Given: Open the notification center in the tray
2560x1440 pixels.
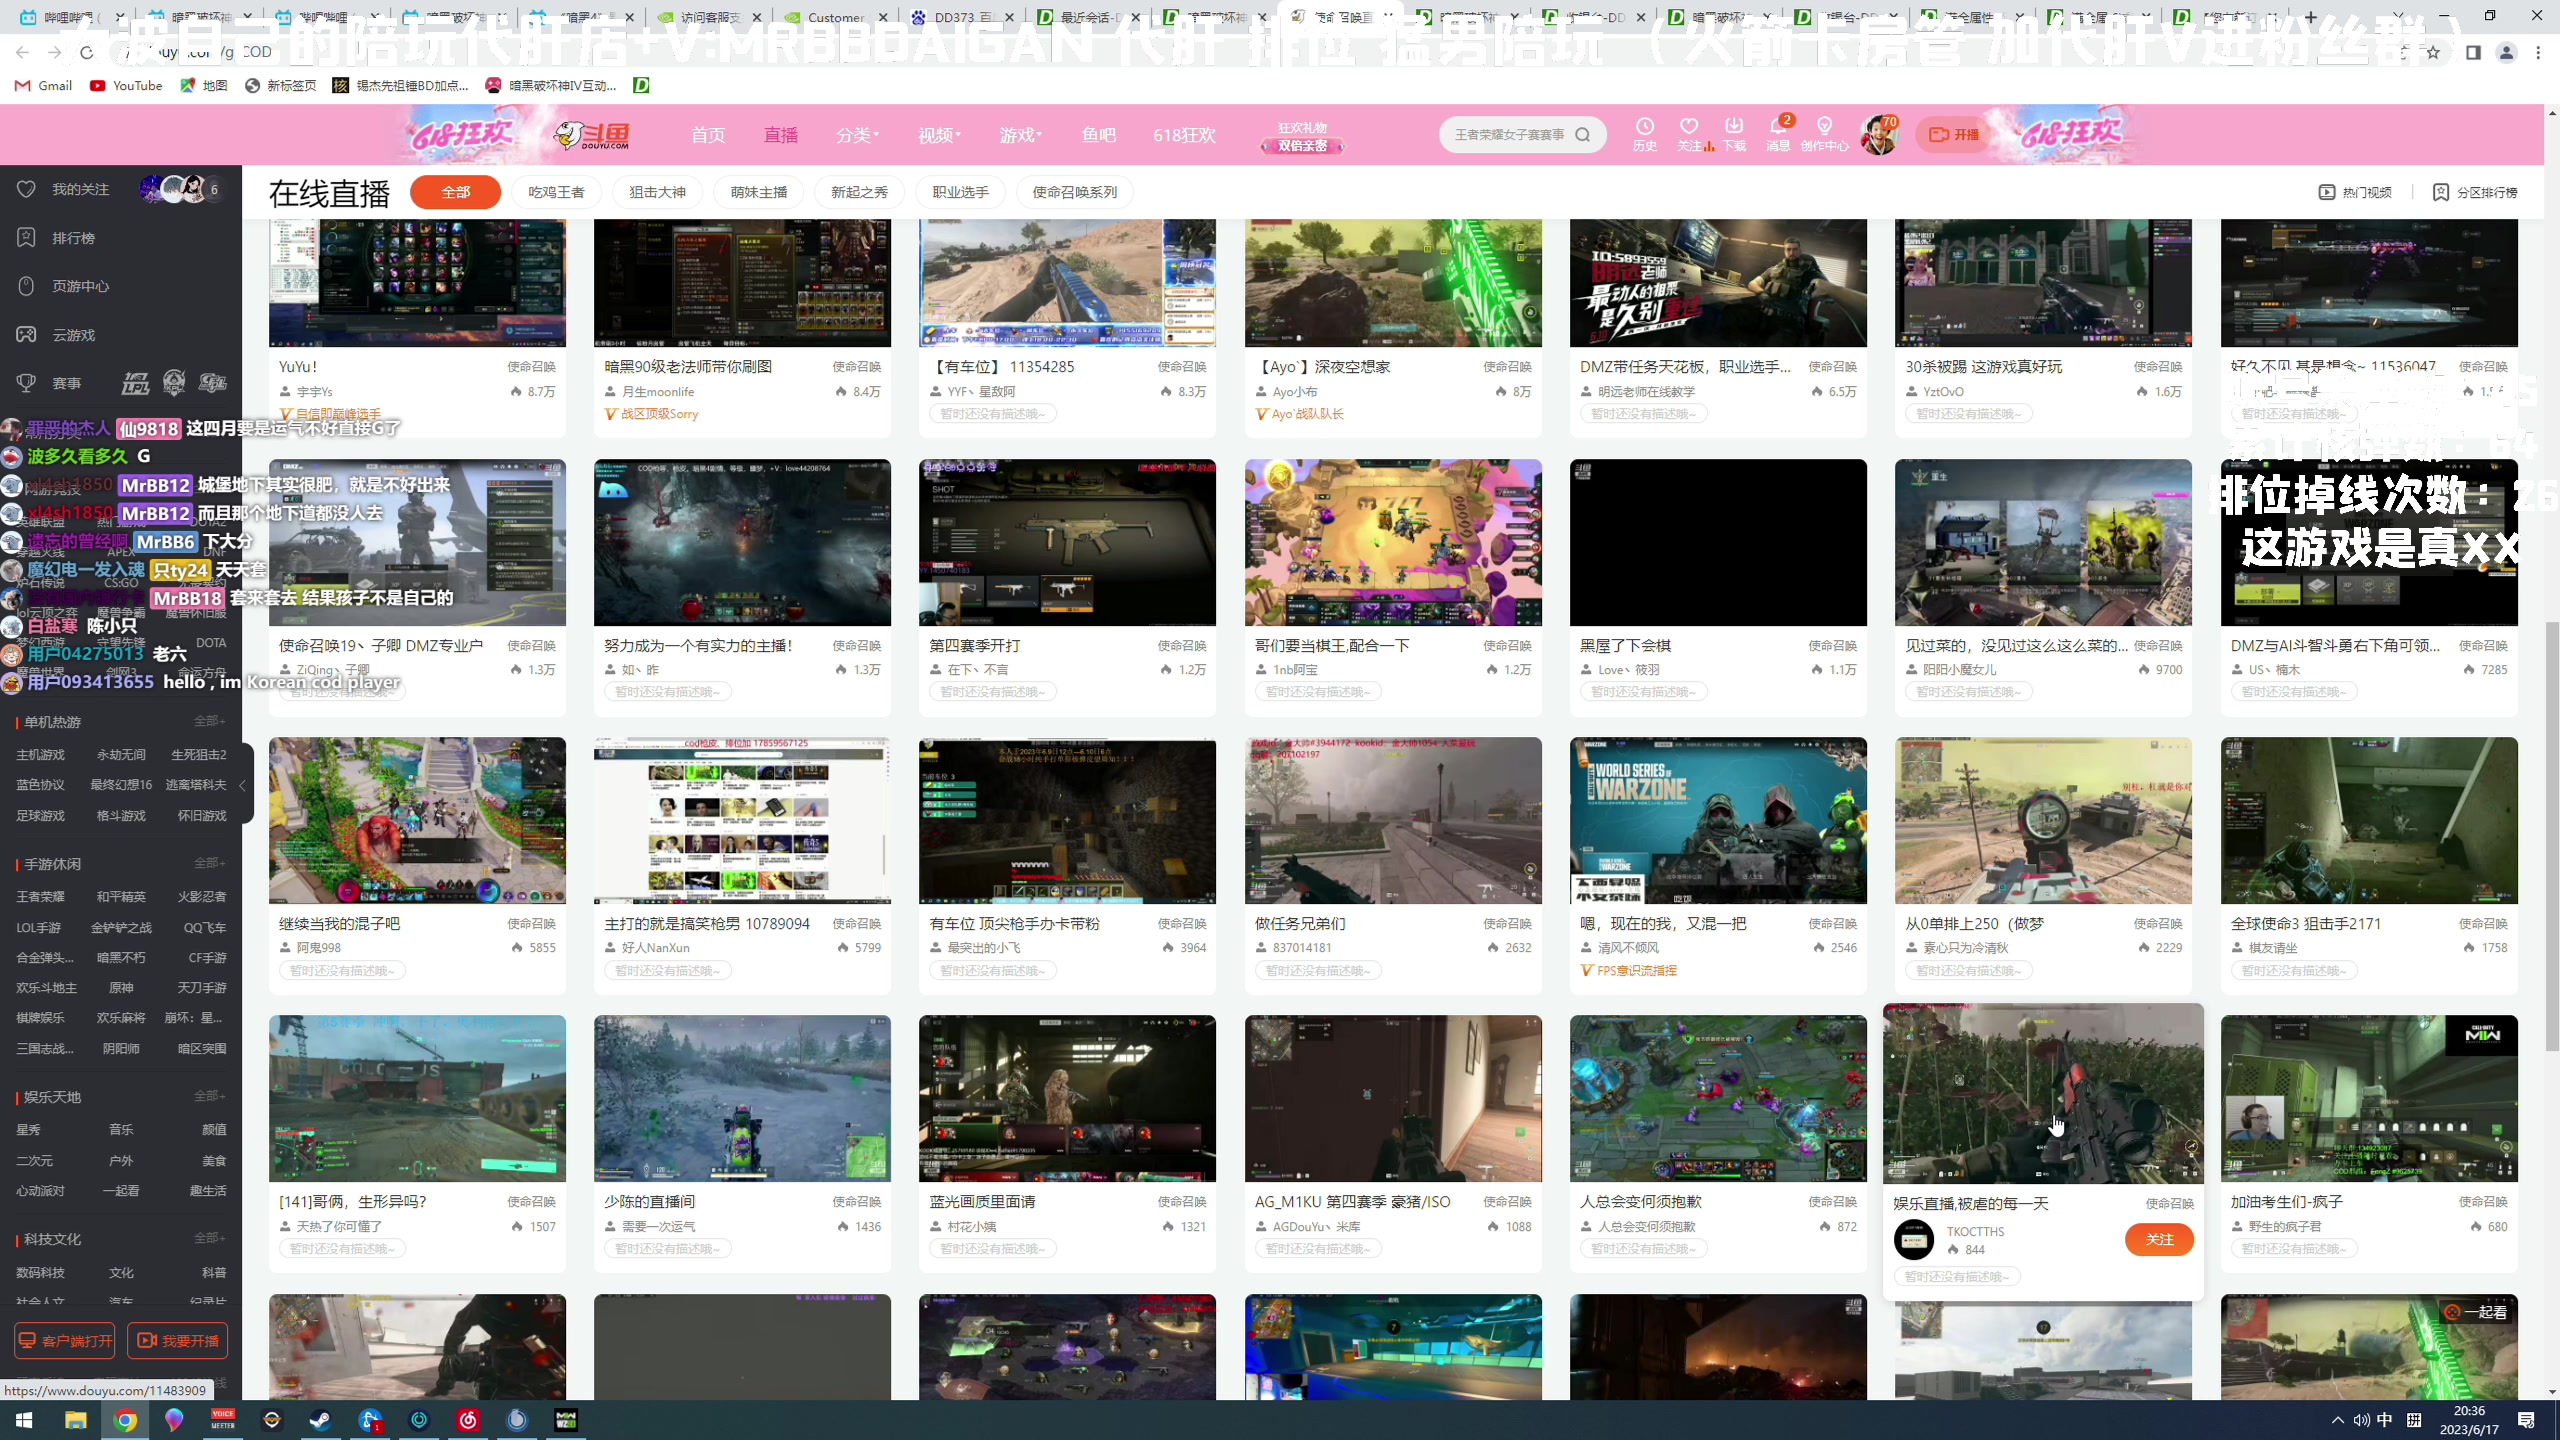Looking at the screenshot, I should point(2526,1420).
